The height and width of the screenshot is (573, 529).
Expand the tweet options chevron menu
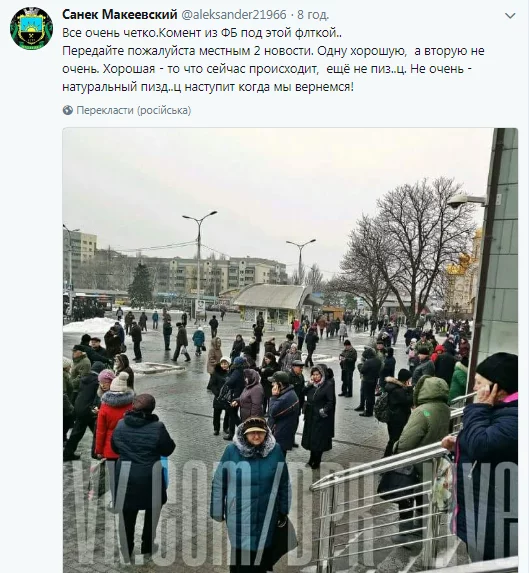click(x=510, y=16)
